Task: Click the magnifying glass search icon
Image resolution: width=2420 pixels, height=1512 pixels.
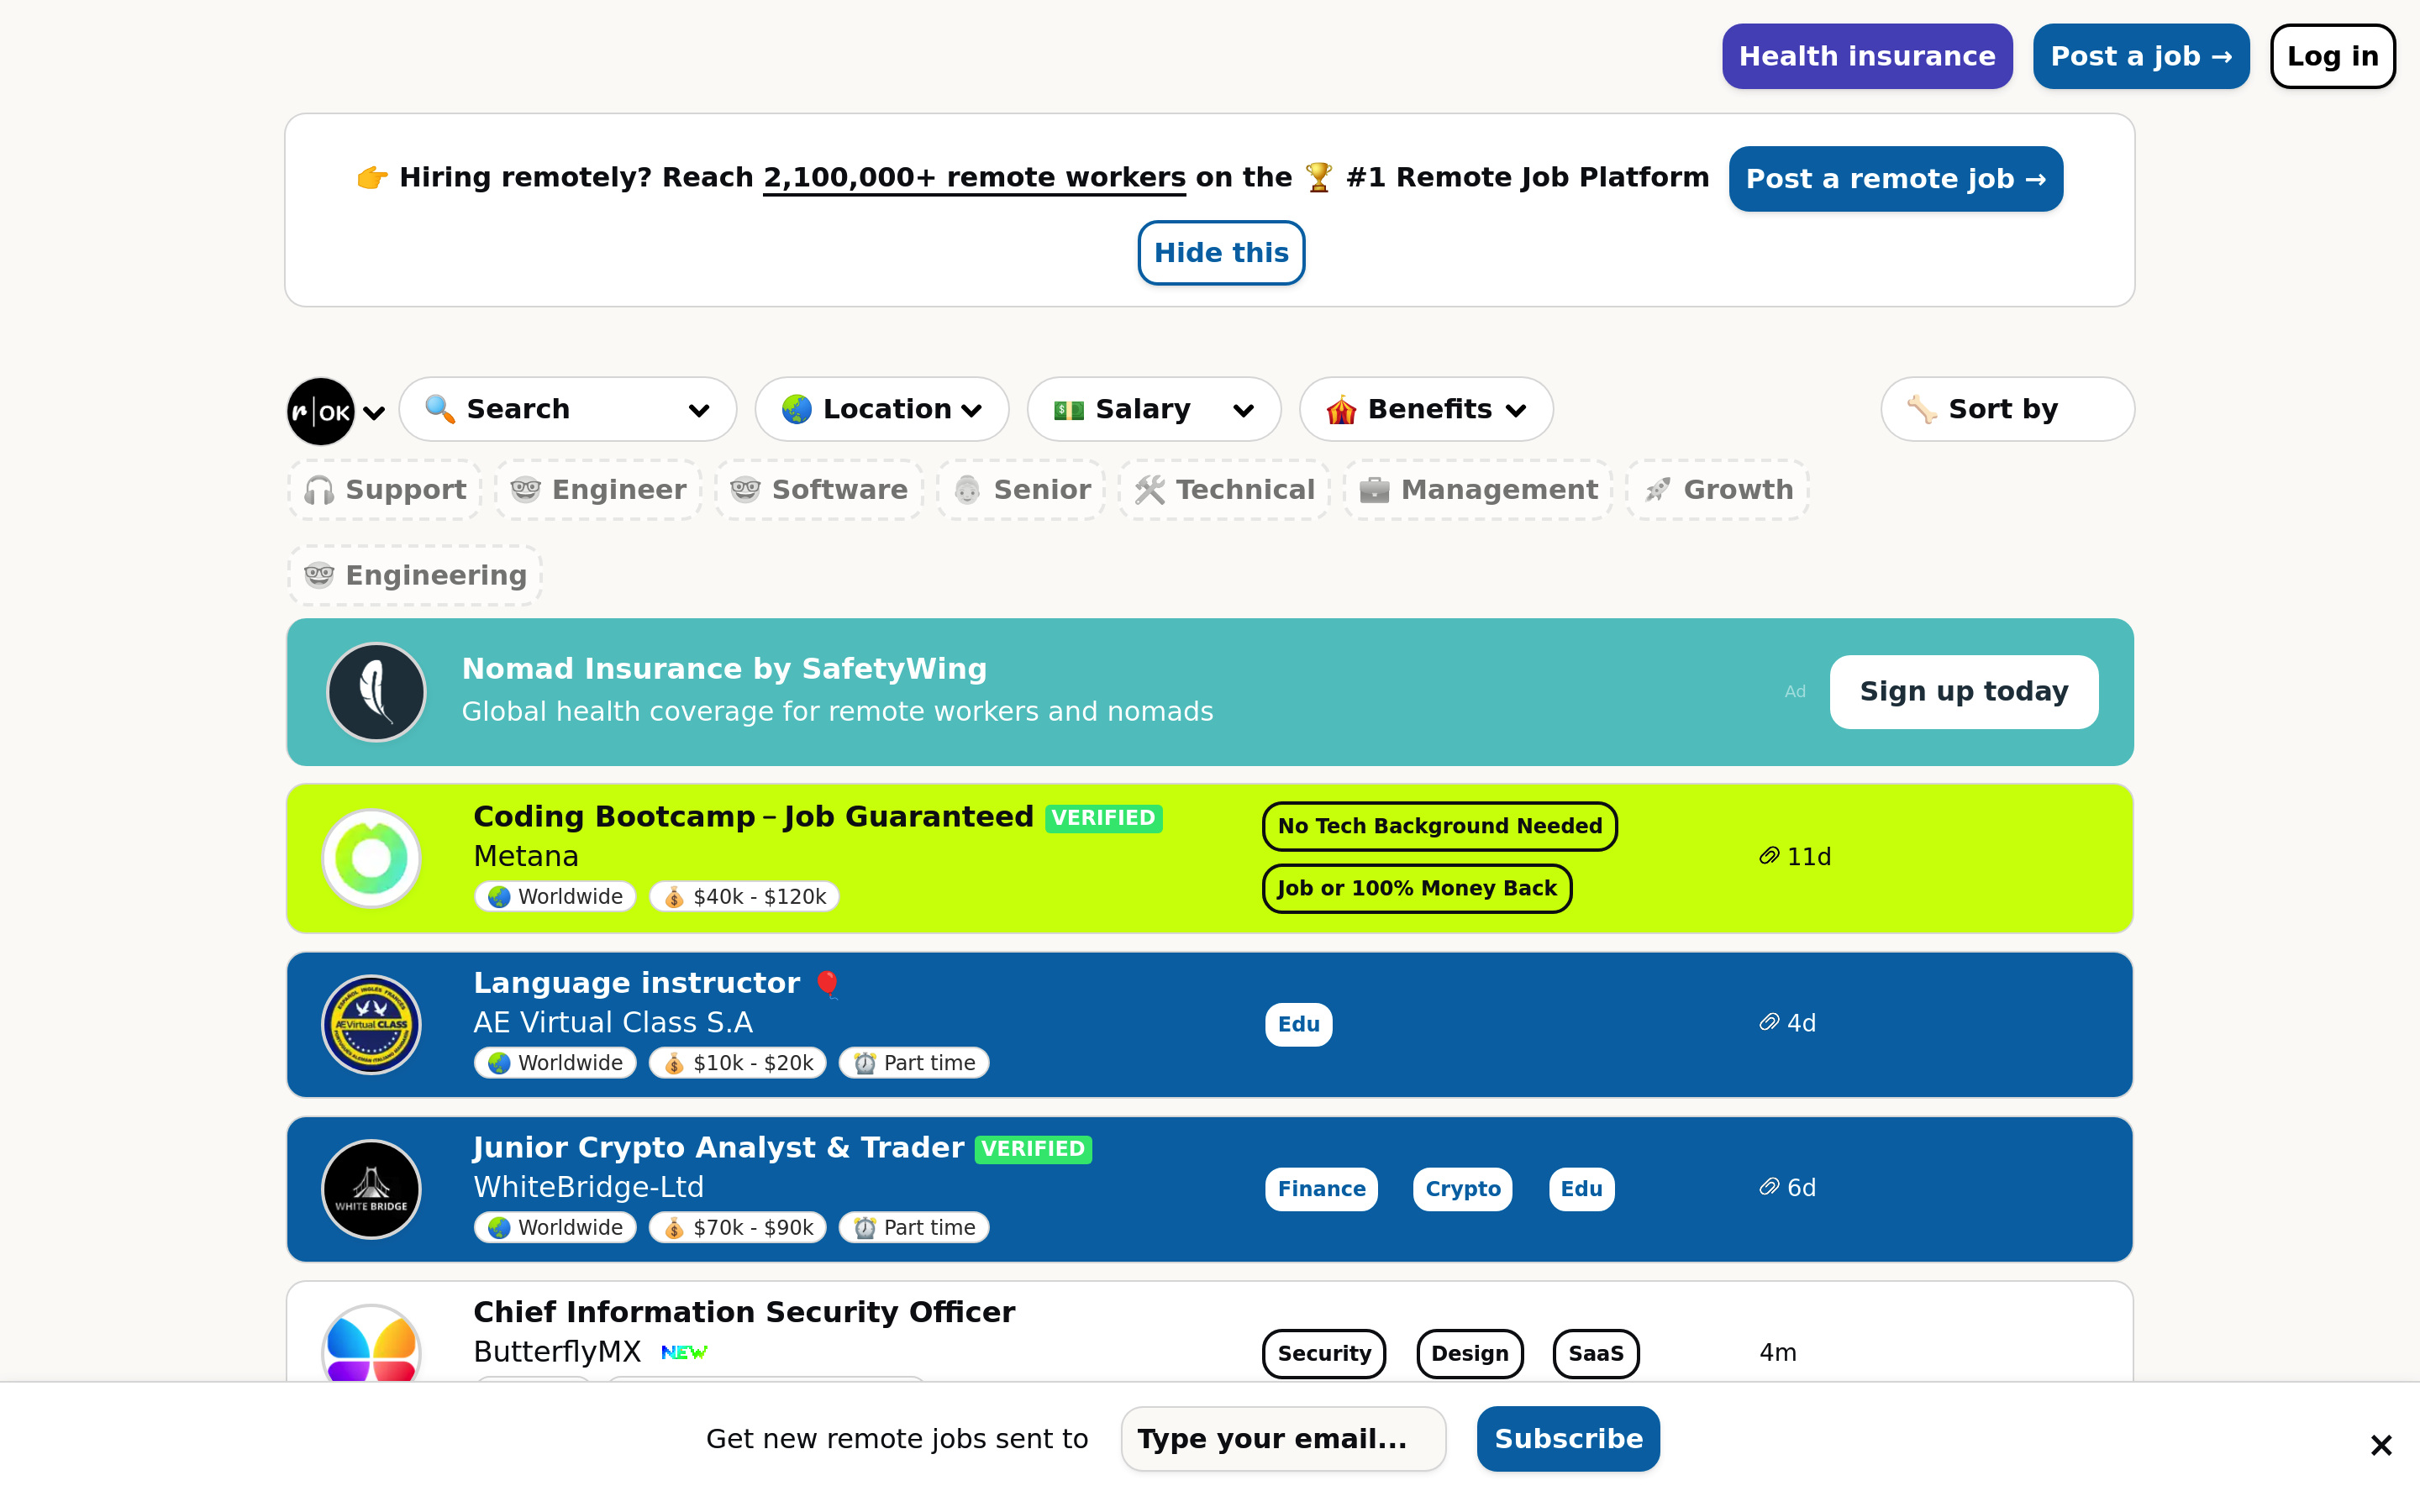Action: pos(439,409)
